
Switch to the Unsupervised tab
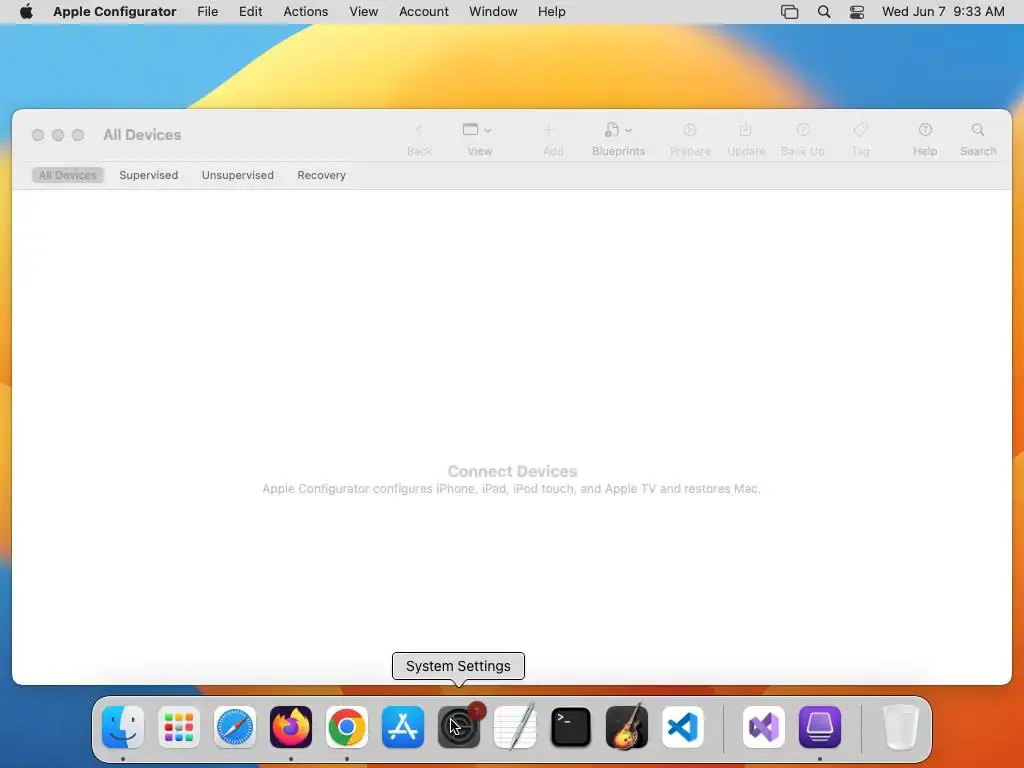[x=238, y=175]
